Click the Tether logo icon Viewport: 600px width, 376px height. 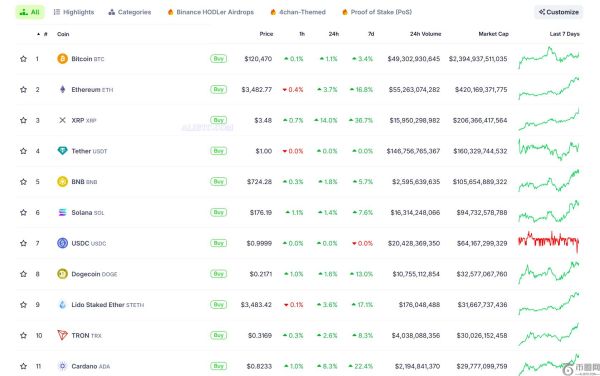click(x=62, y=151)
